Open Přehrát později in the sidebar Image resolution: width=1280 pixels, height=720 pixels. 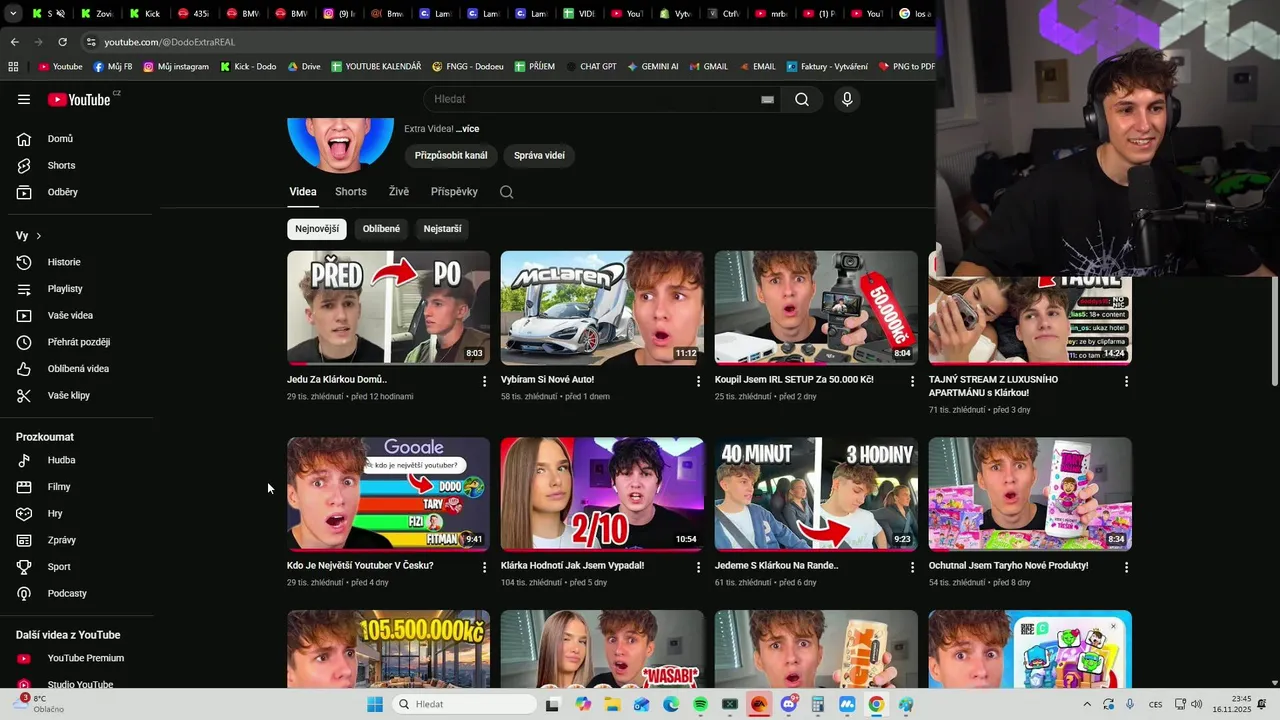coord(80,342)
